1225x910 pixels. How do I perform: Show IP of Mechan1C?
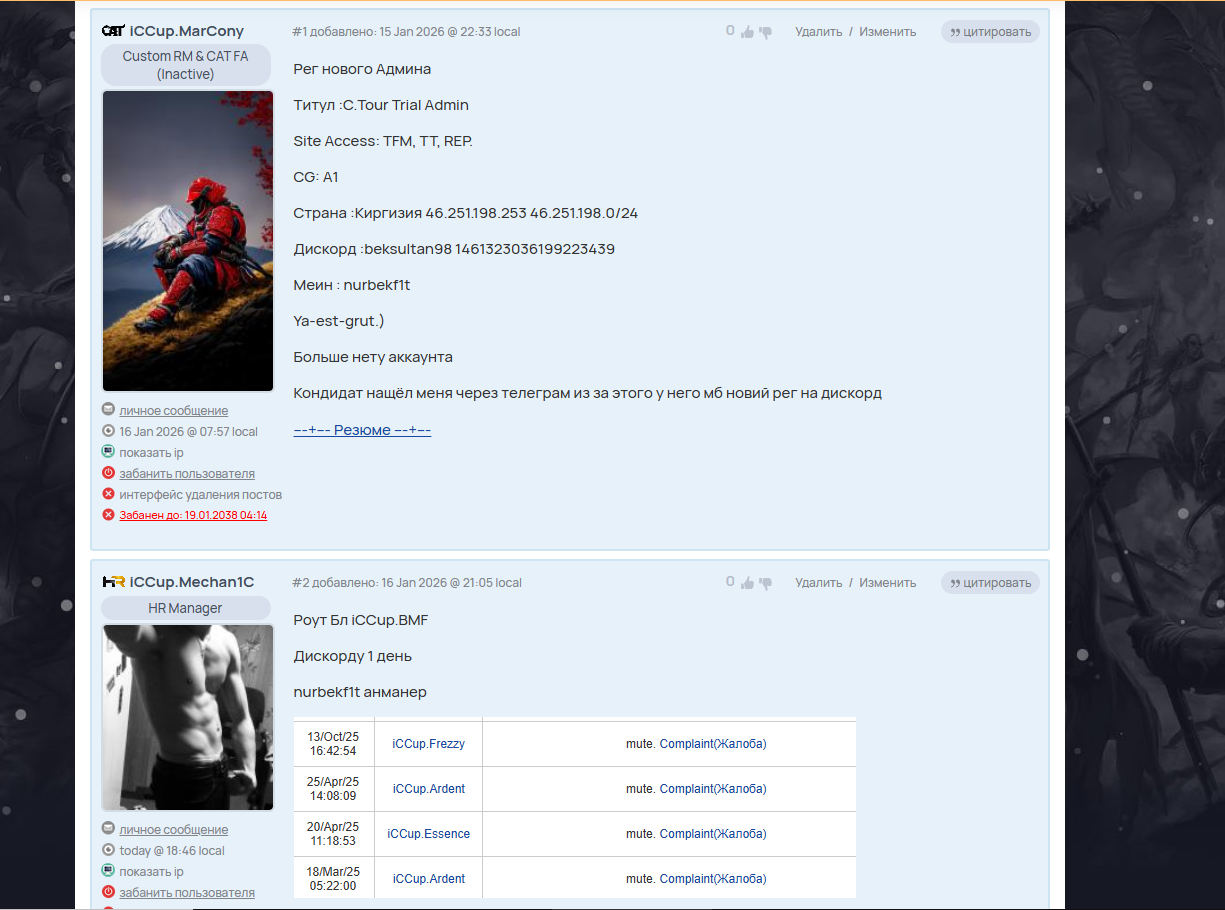pyautogui.click(x=151, y=872)
